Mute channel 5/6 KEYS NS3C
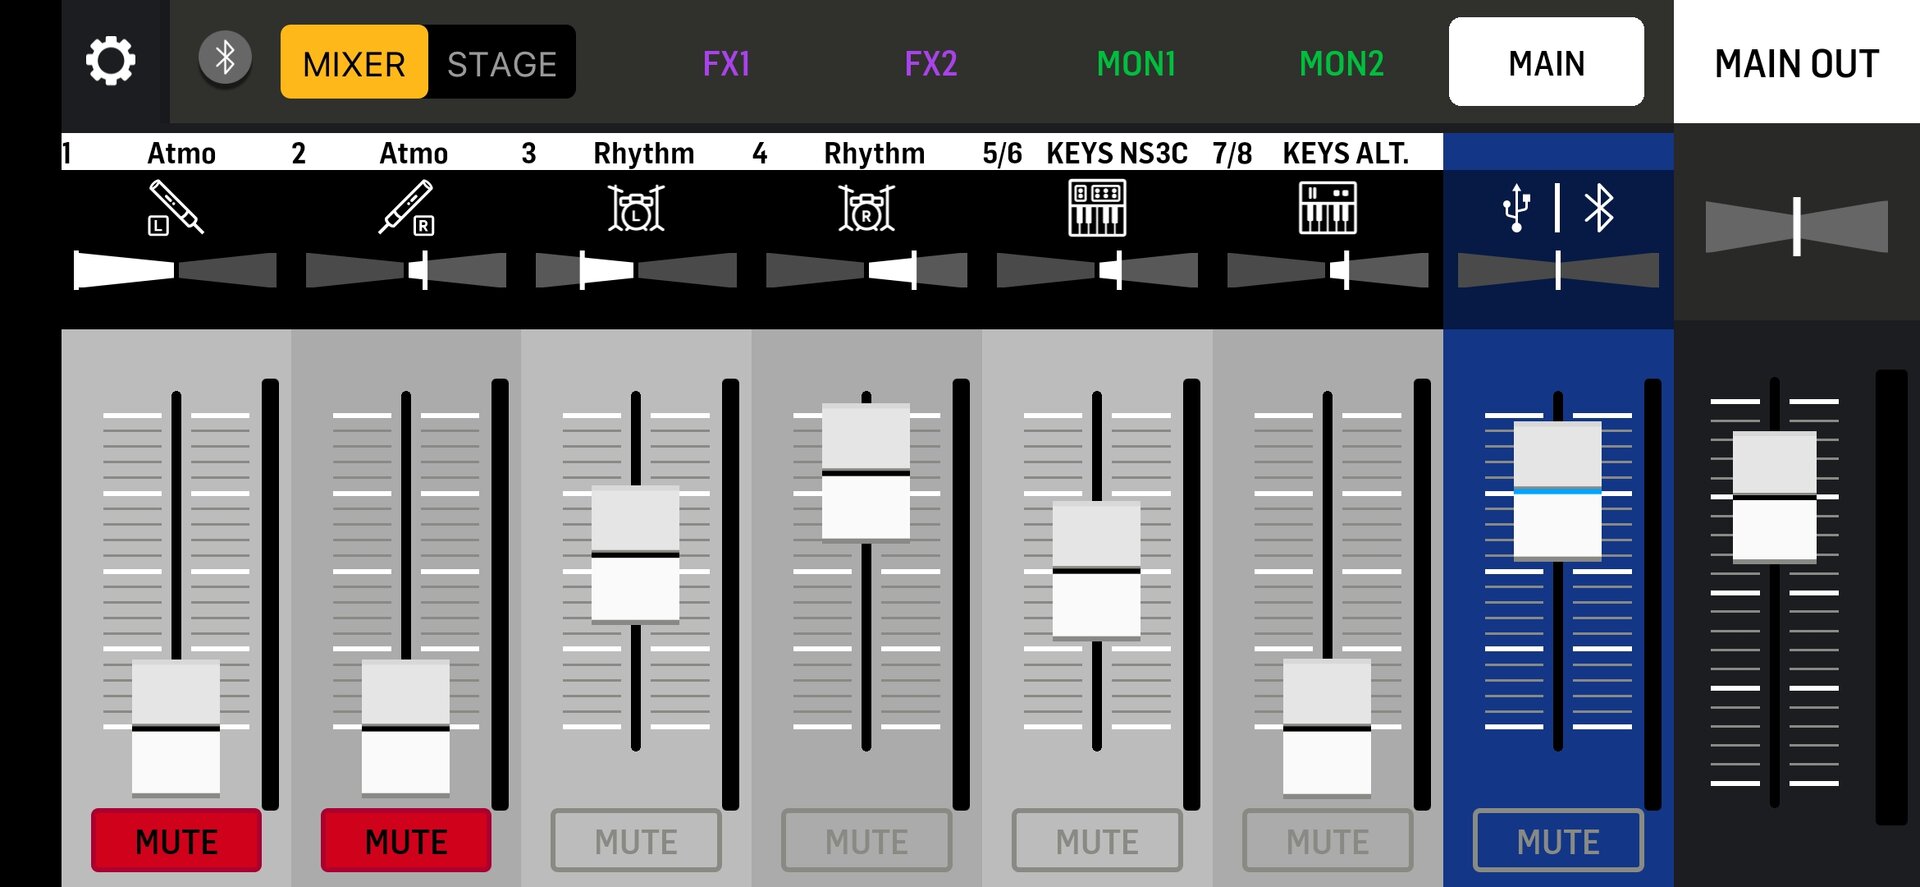1920x887 pixels. tap(1097, 840)
